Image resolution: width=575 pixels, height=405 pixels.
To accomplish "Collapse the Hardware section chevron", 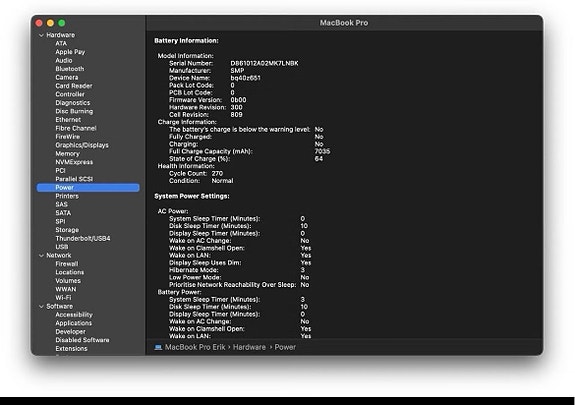I will tap(41, 35).
